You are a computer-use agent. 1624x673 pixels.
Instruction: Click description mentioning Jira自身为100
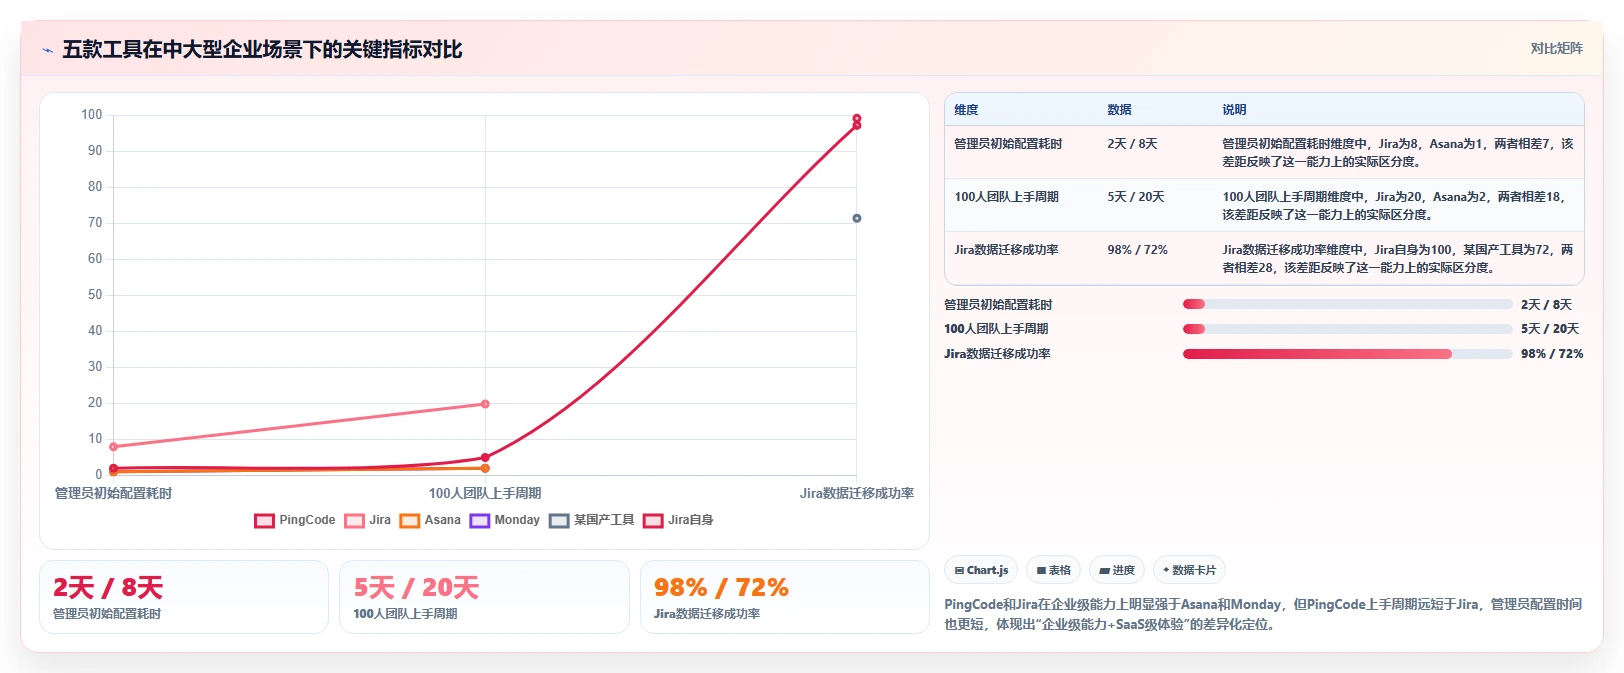click(x=1398, y=258)
